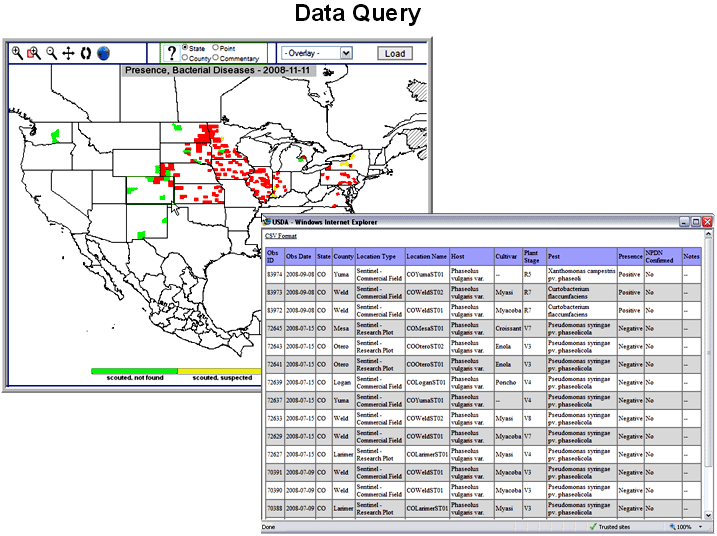Select the zoom-to-area magnifier with red box
The width and height of the screenshot is (717, 536).
click(34, 53)
